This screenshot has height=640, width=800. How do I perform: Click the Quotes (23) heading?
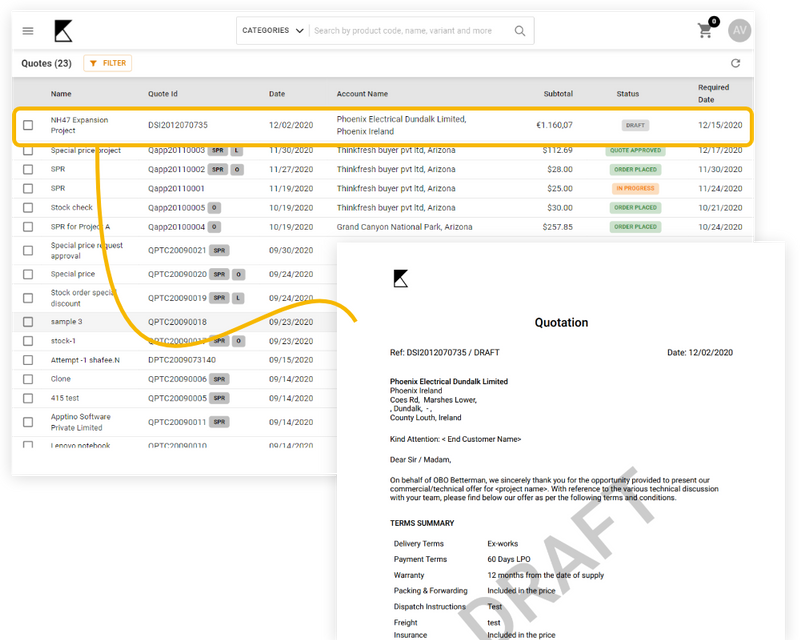(x=46, y=62)
